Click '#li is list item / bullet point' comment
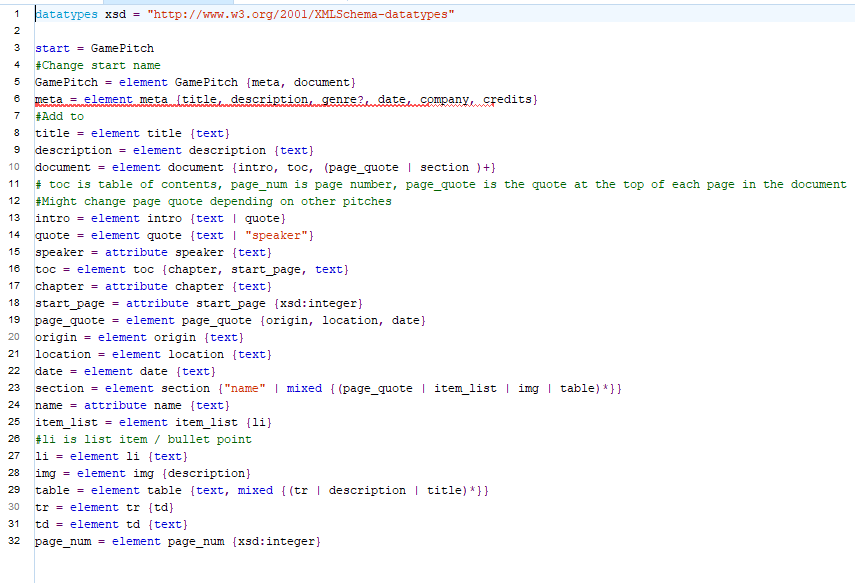The height and width of the screenshot is (583, 855). click(143, 439)
